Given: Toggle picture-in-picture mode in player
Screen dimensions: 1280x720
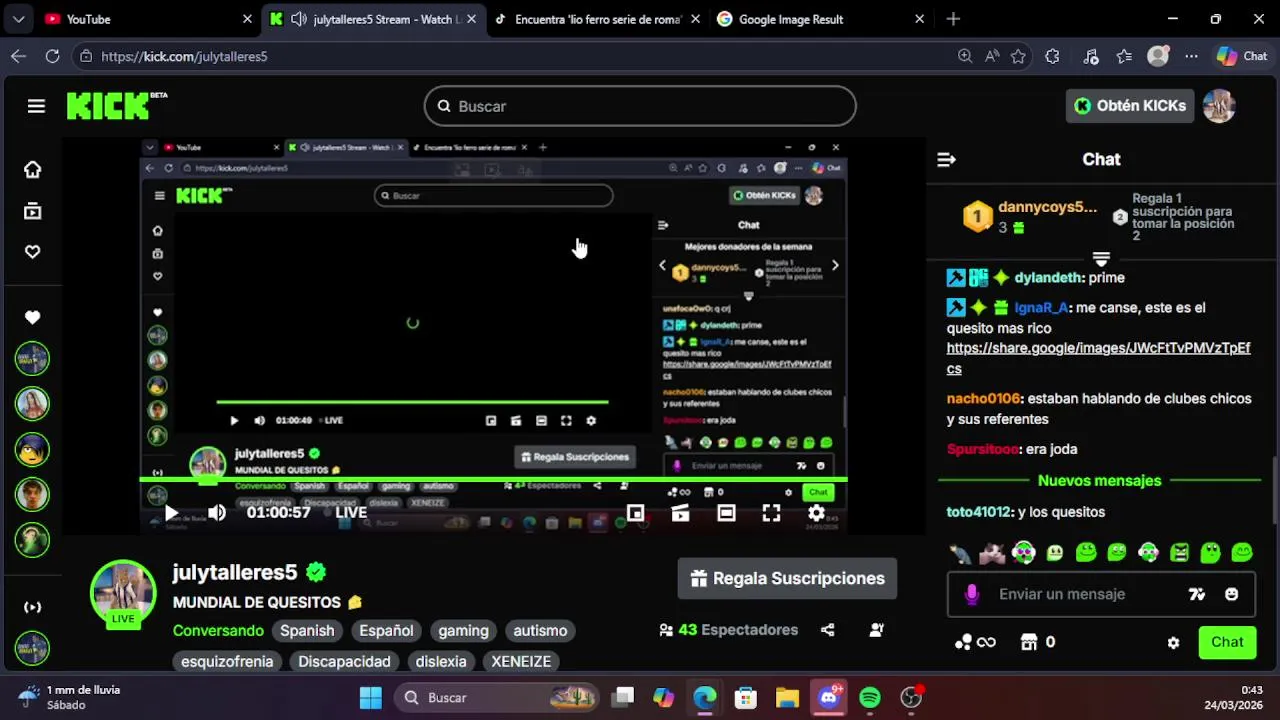Looking at the screenshot, I should point(635,513).
